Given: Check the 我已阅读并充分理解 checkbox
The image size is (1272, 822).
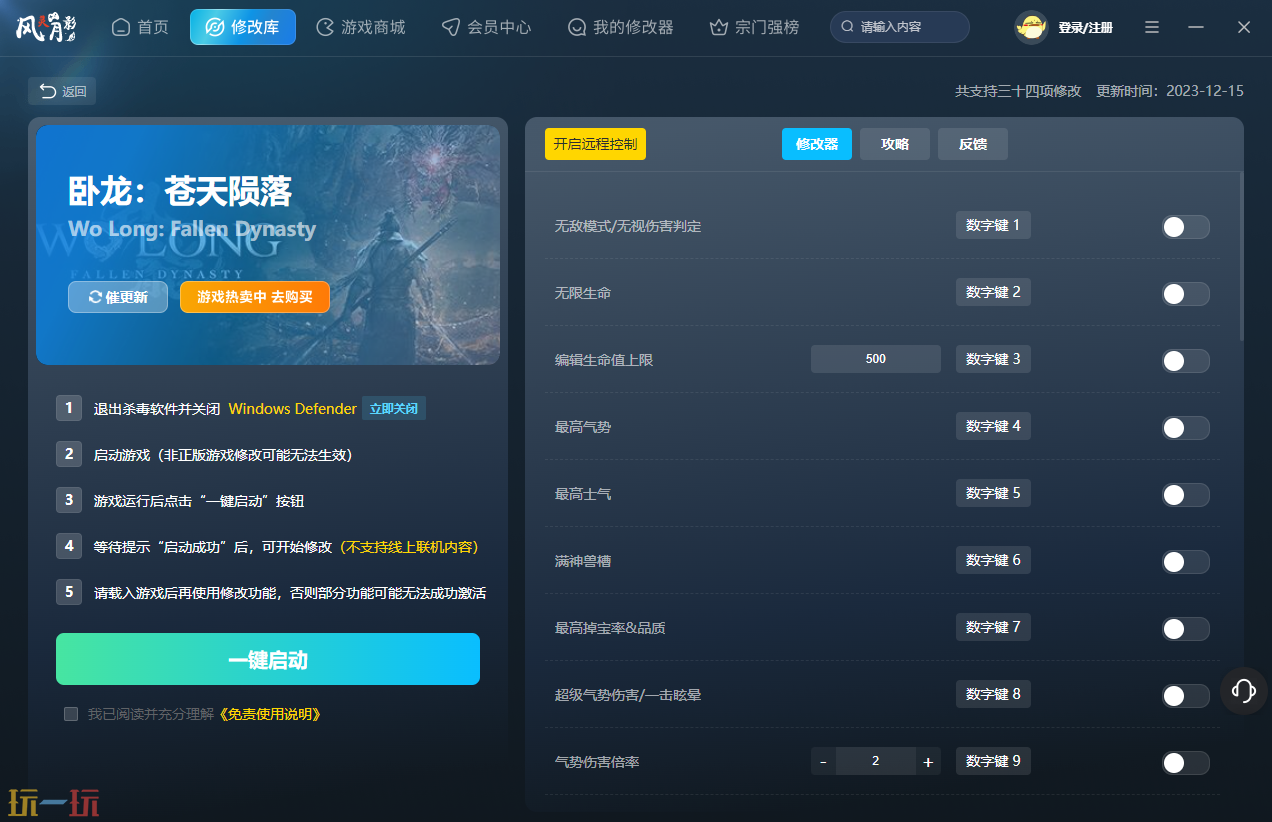Looking at the screenshot, I should click(71, 714).
